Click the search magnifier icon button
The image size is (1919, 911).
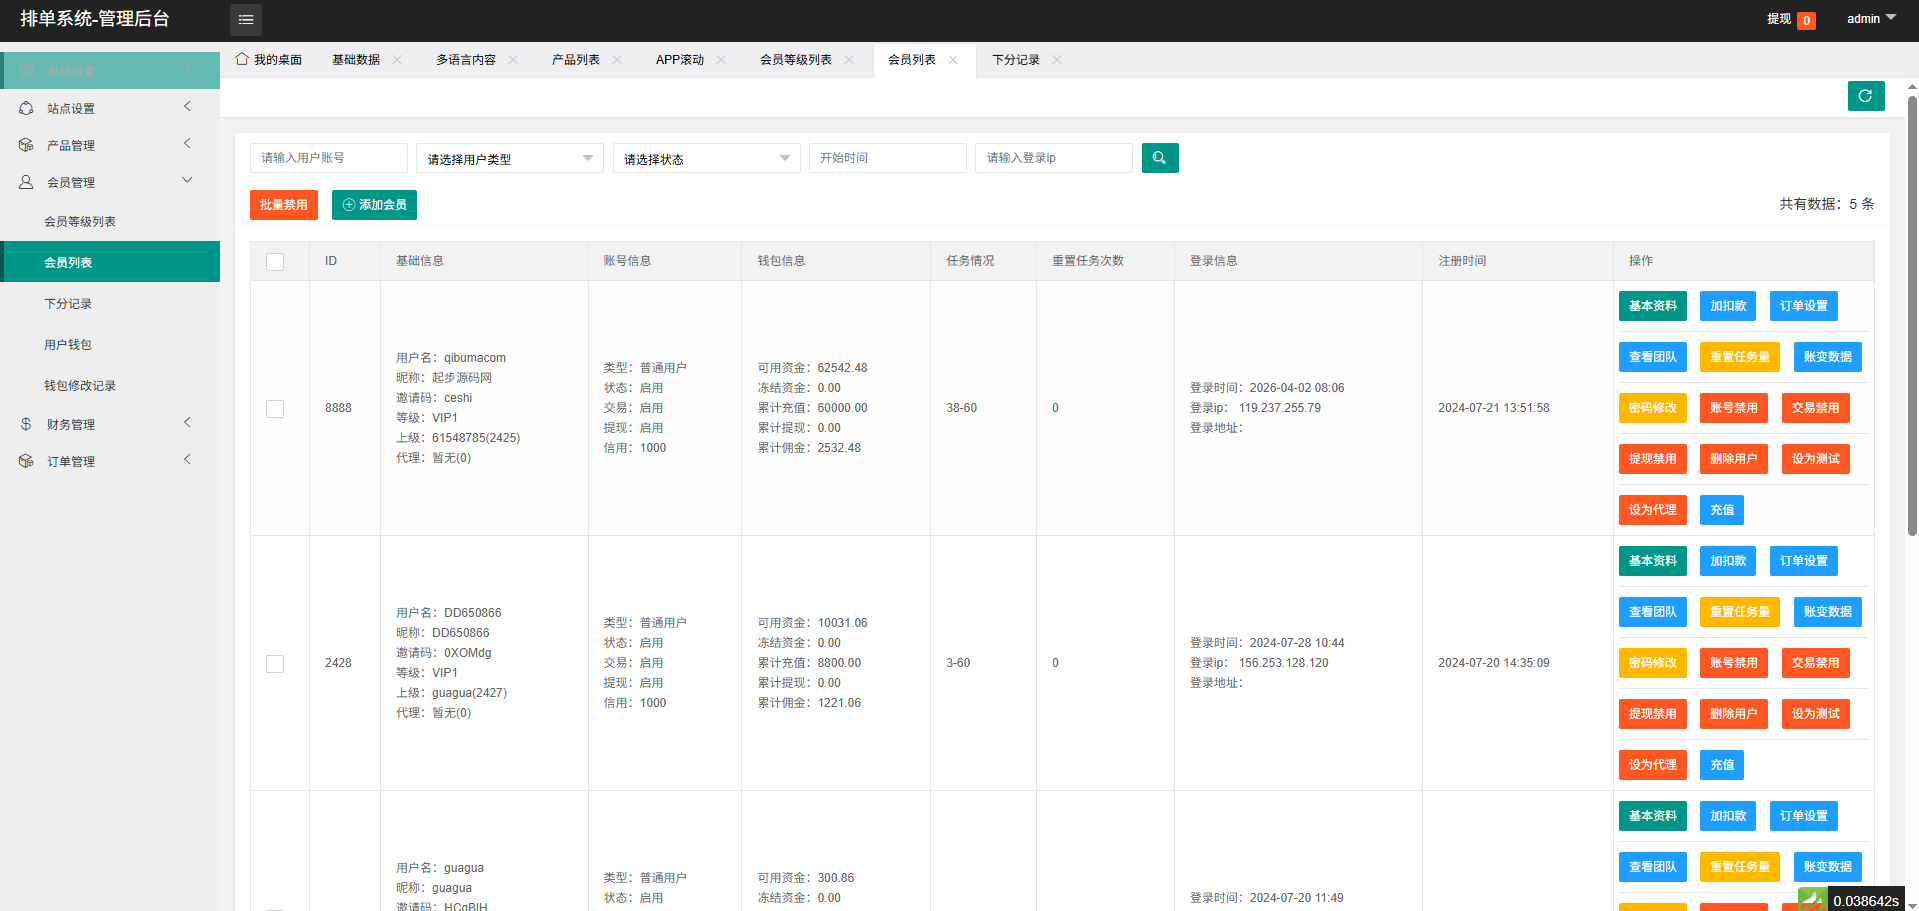click(x=1160, y=158)
